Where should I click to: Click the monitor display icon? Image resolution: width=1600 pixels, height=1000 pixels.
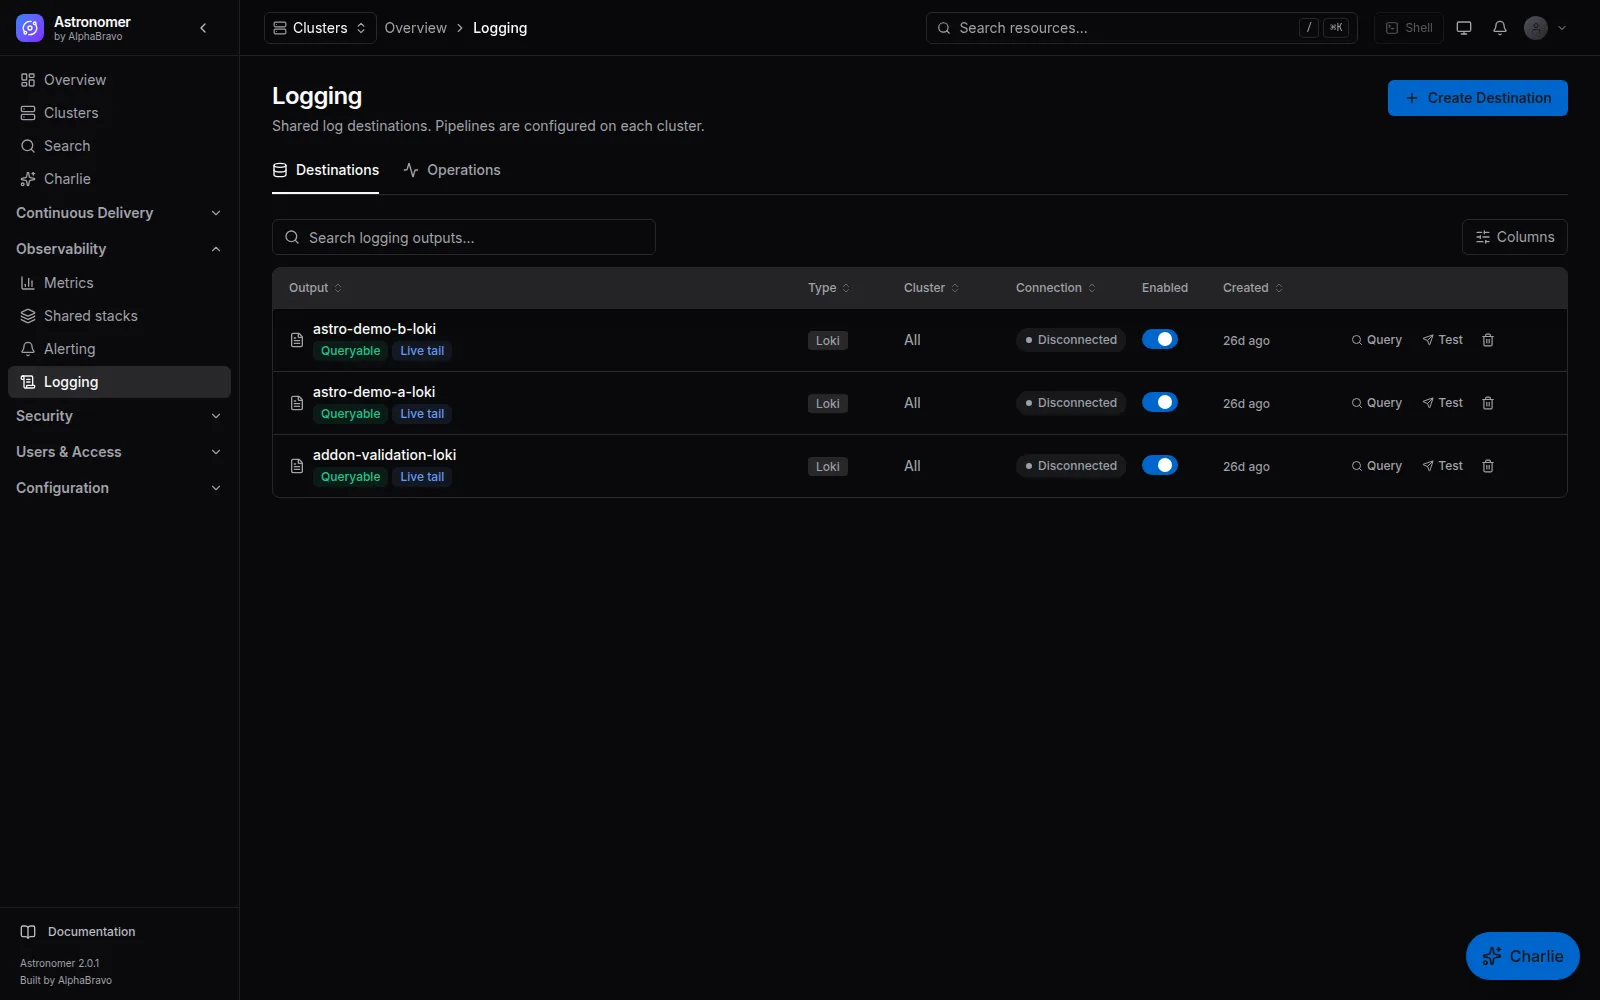tap(1464, 28)
